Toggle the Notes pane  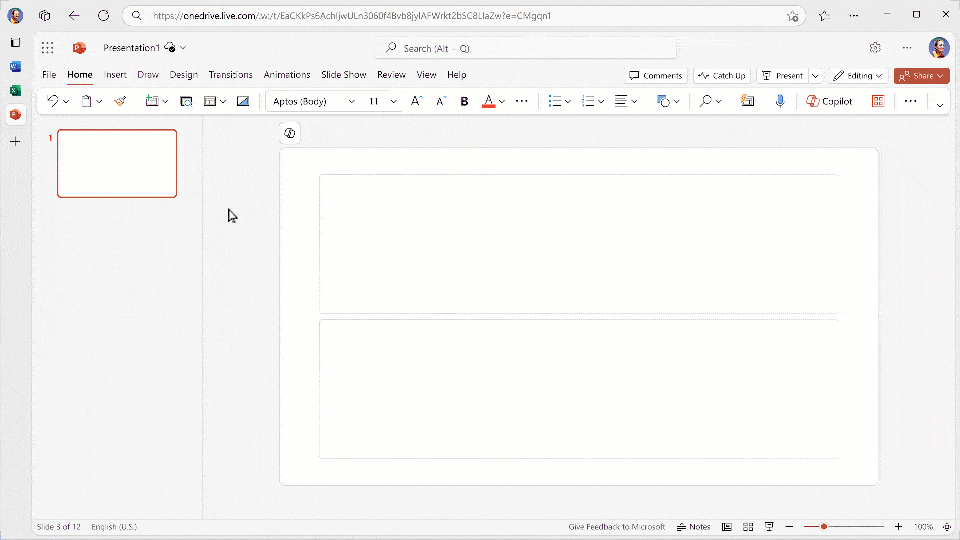(x=694, y=527)
